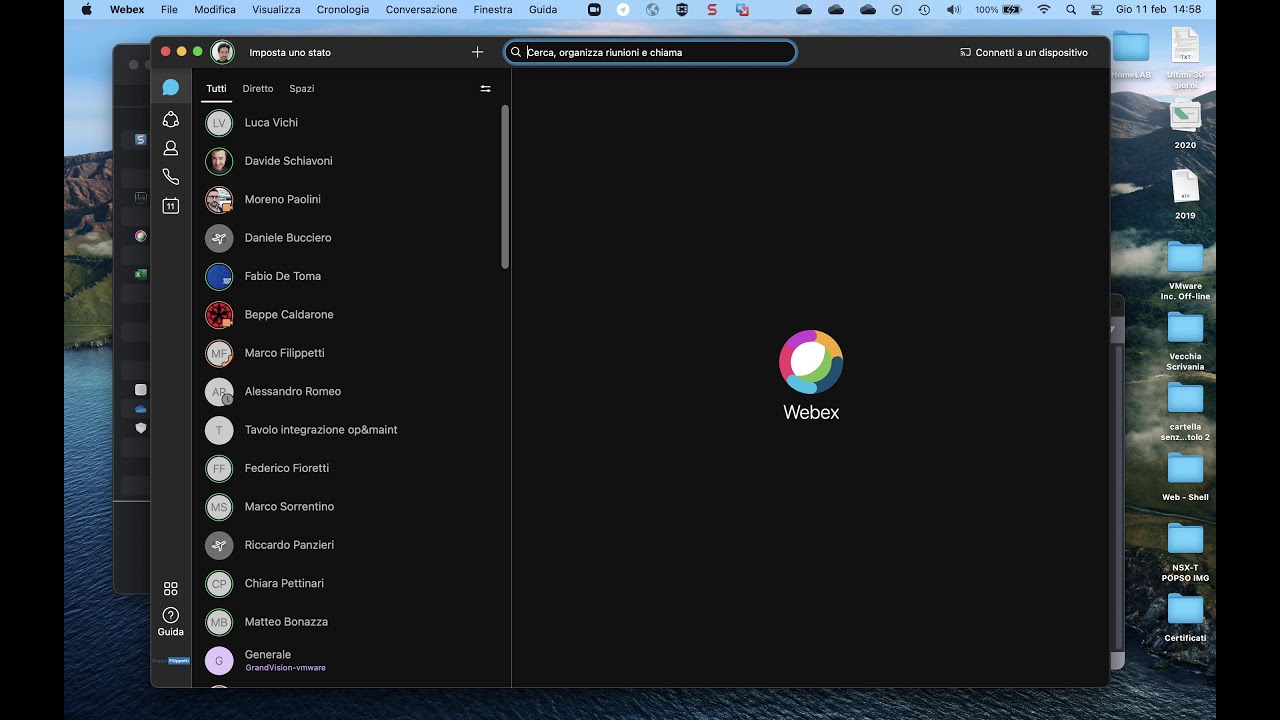
Task: Open the conversation filter icon
Action: point(485,89)
